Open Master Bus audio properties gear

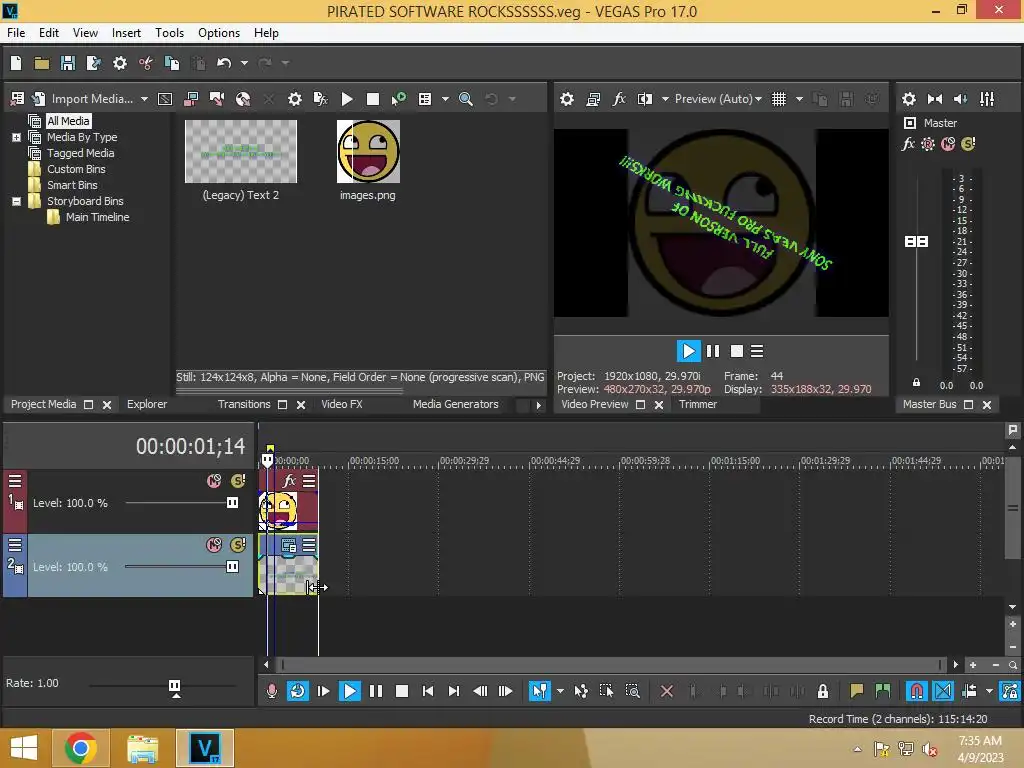tap(908, 99)
